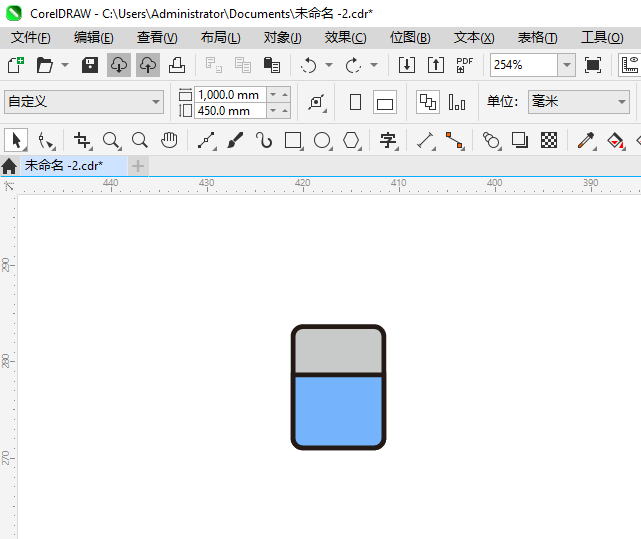
Task: Select the Transparency checkerboard tool
Action: click(x=549, y=140)
